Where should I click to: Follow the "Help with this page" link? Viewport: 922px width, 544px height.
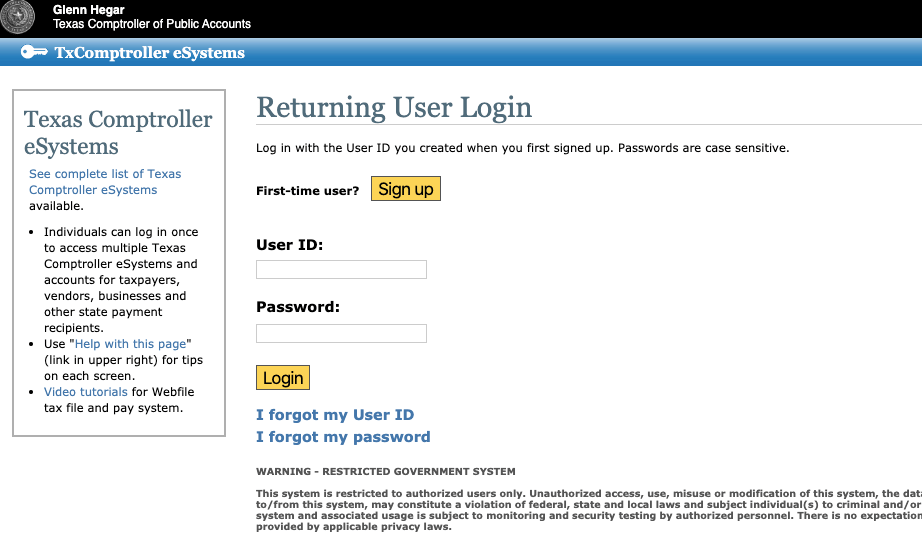click(130, 344)
